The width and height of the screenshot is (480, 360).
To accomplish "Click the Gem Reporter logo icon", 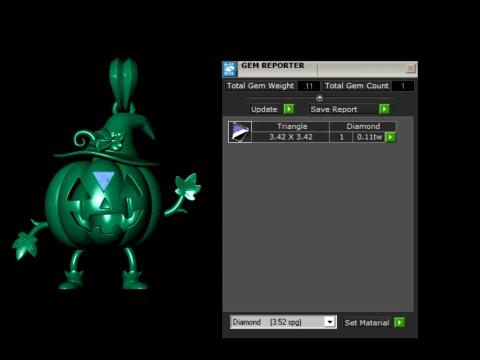I will [x=230, y=69].
